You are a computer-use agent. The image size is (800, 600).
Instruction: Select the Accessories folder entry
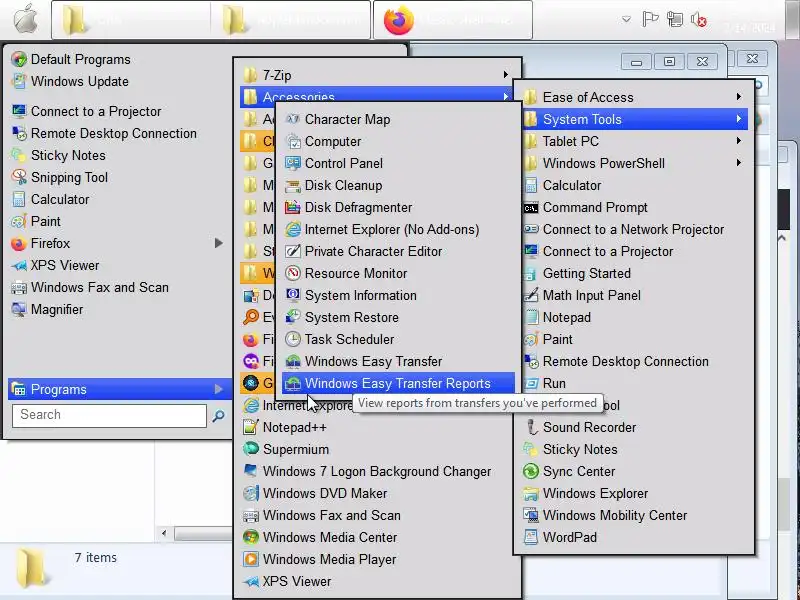pyautogui.click(x=378, y=95)
